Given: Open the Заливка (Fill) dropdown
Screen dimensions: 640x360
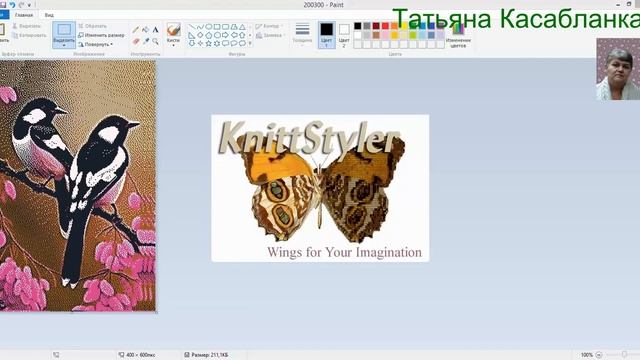Looking at the screenshot, I should pyautogui.click(x=270, y=36).
